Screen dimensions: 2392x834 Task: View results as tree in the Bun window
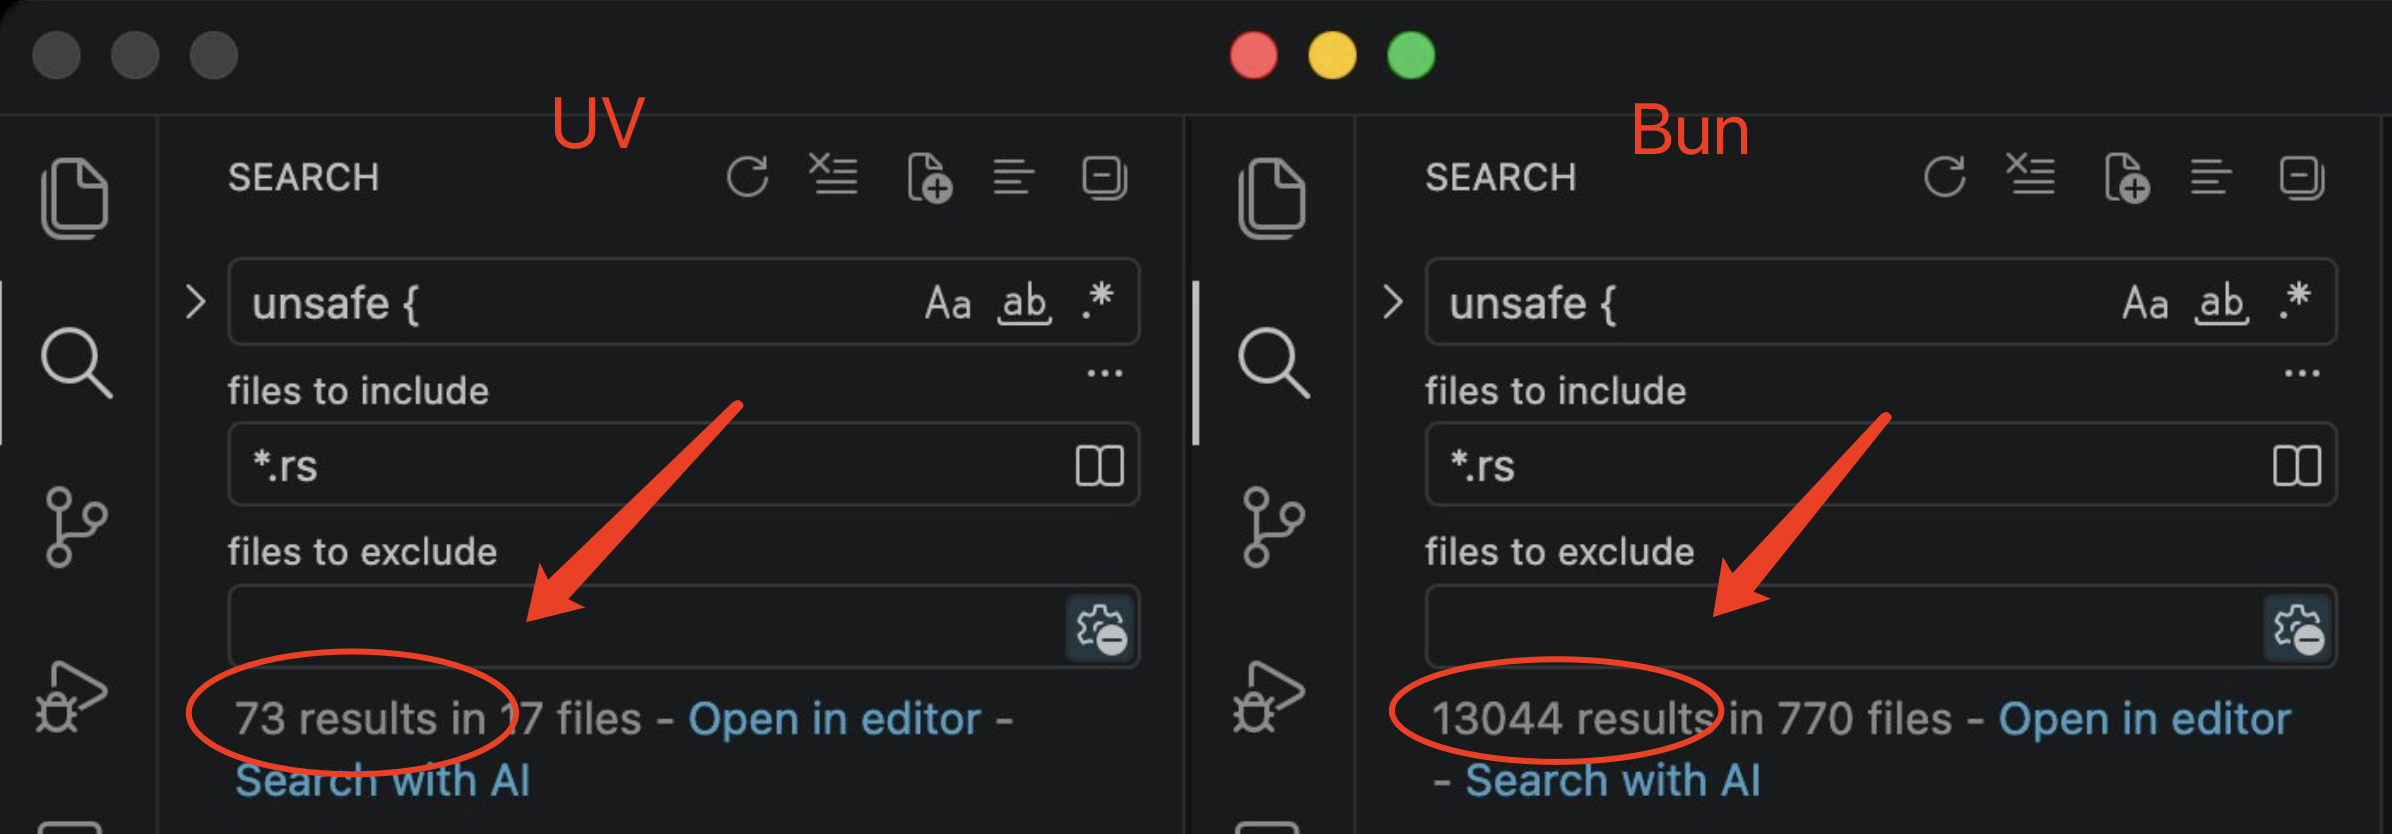coord(2210,177)
